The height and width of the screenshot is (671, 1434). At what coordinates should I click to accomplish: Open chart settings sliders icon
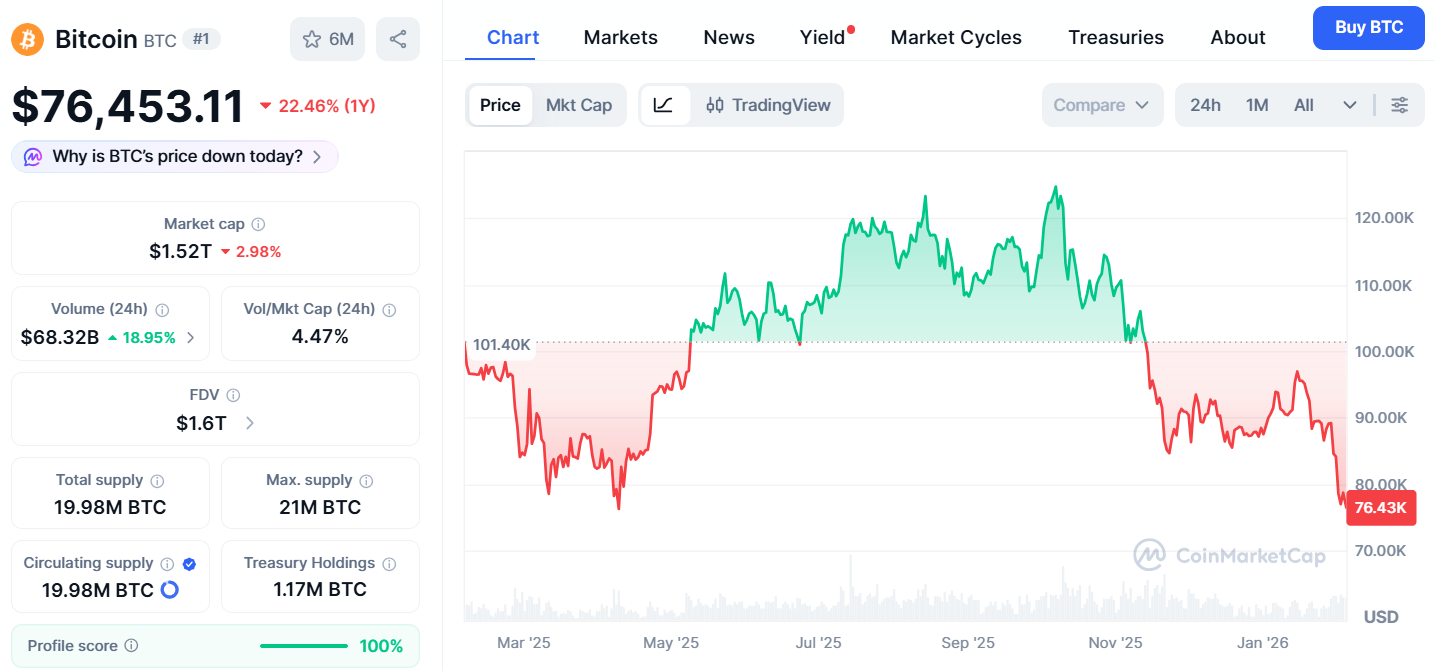coord(1400,105)
